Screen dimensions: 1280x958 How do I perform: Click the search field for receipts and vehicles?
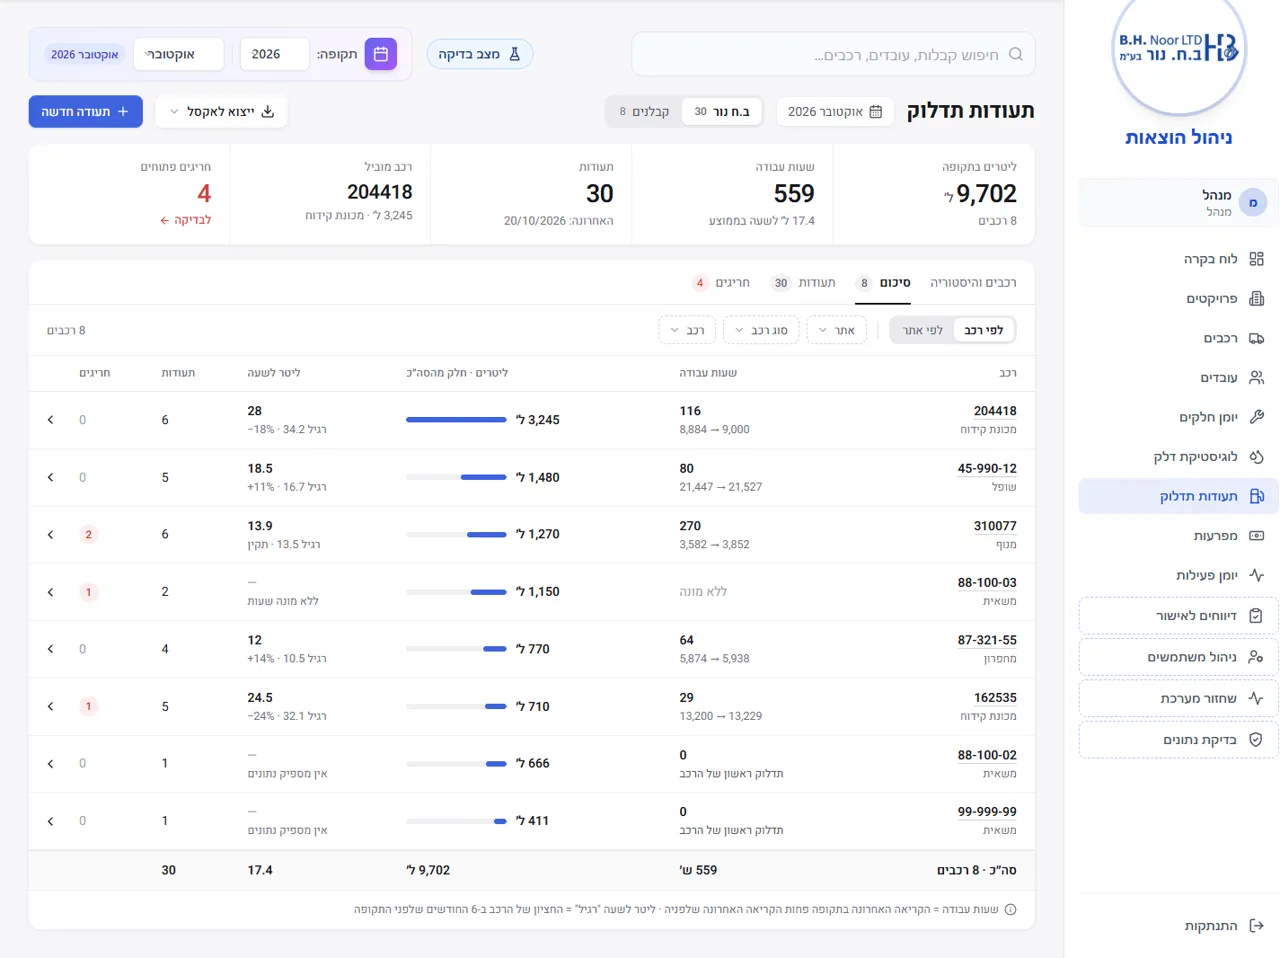coord(833,54)
